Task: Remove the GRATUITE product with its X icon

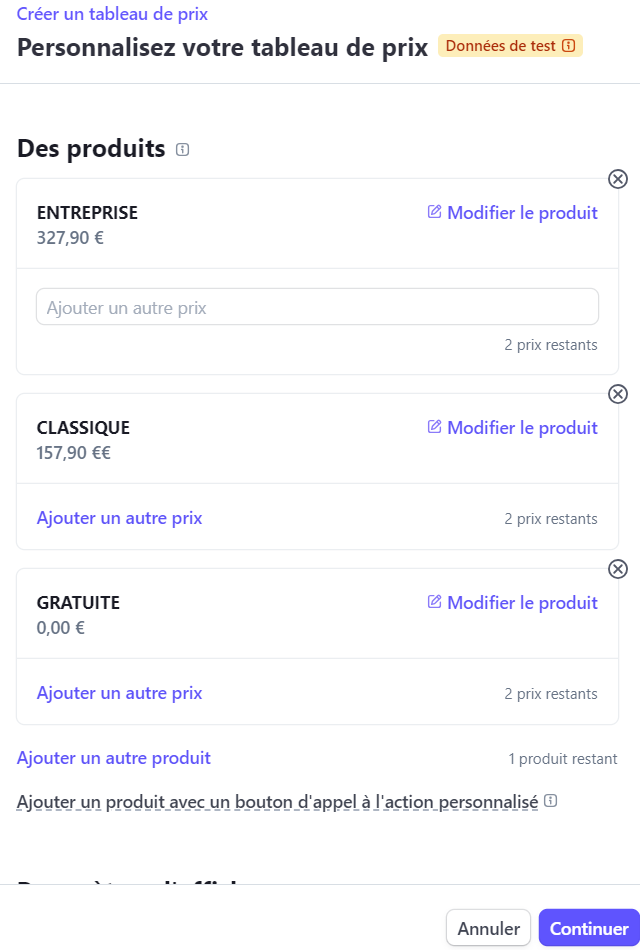Action: point(618,569)
